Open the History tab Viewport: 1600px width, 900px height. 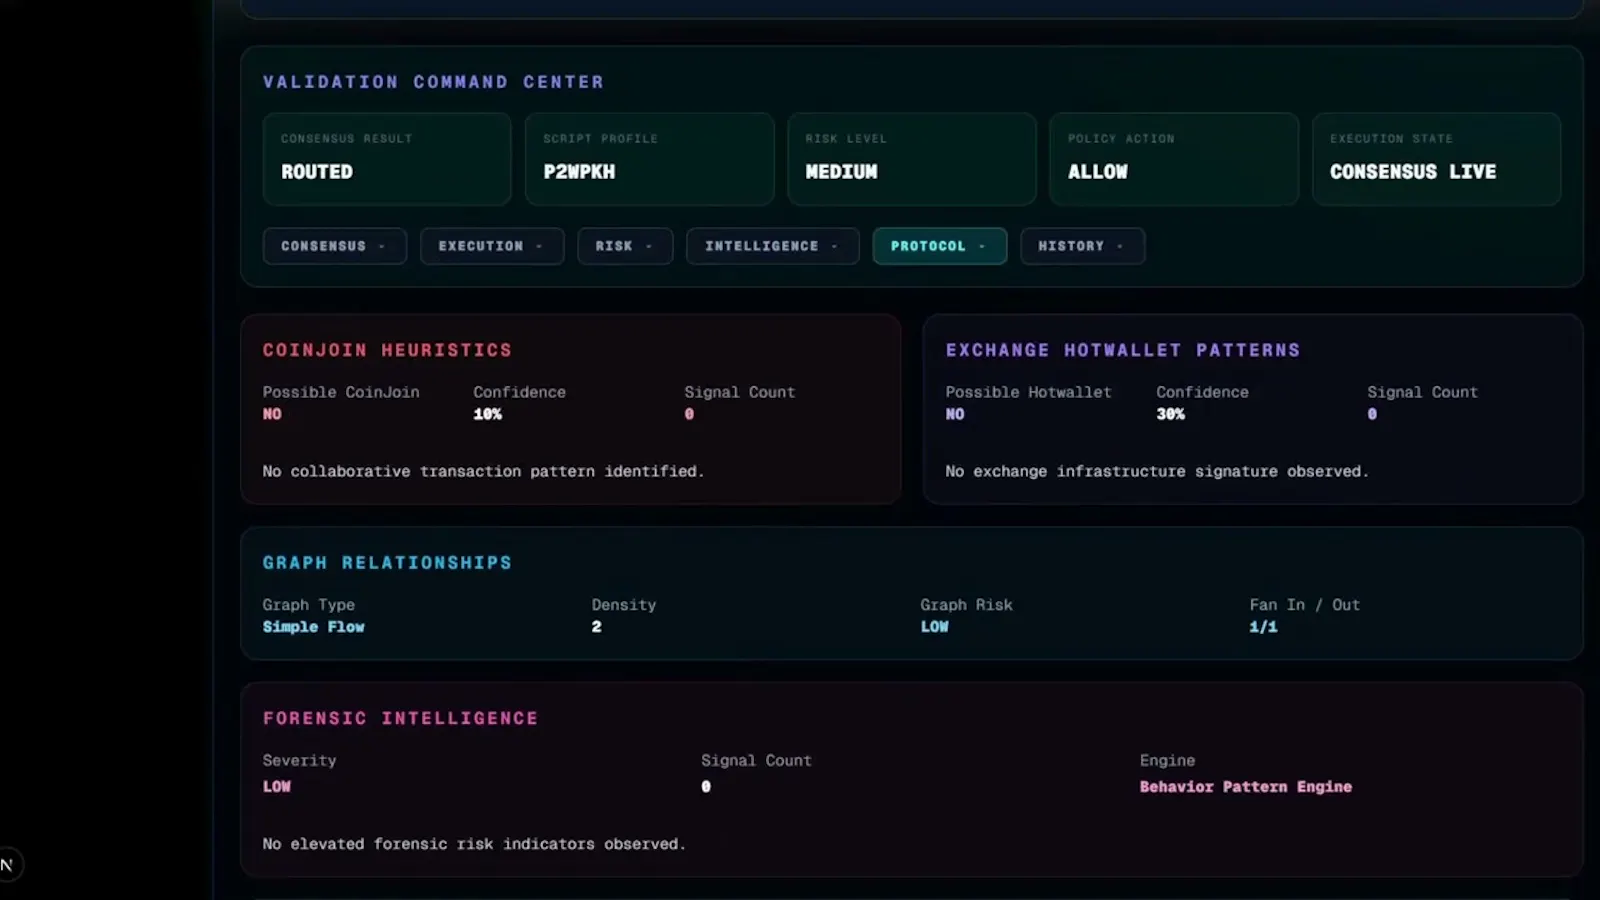(x=1082, y=246)
